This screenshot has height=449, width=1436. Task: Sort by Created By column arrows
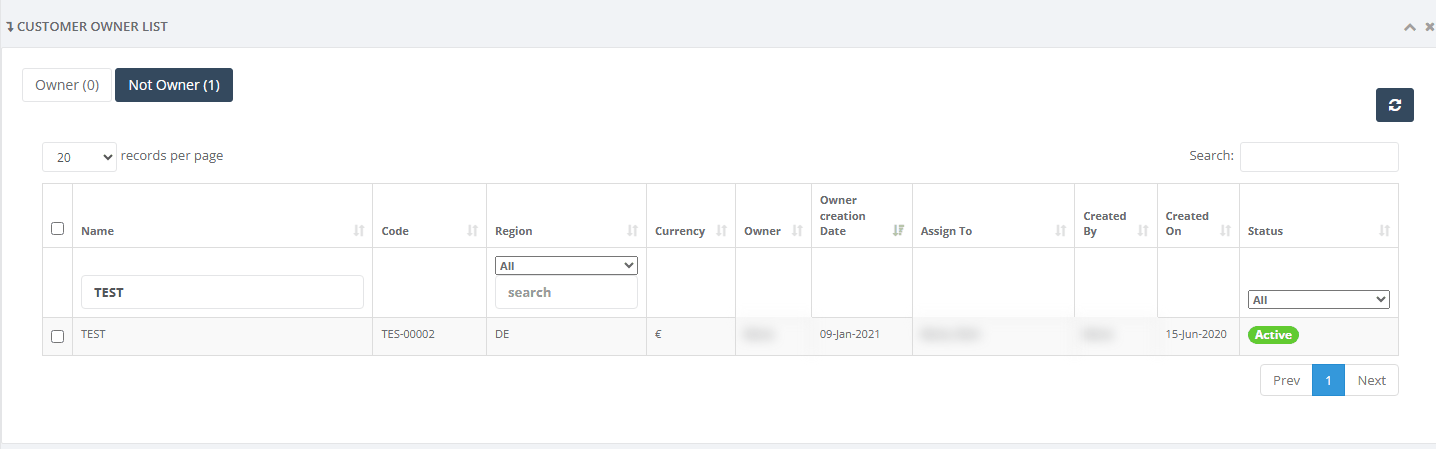1143,231
